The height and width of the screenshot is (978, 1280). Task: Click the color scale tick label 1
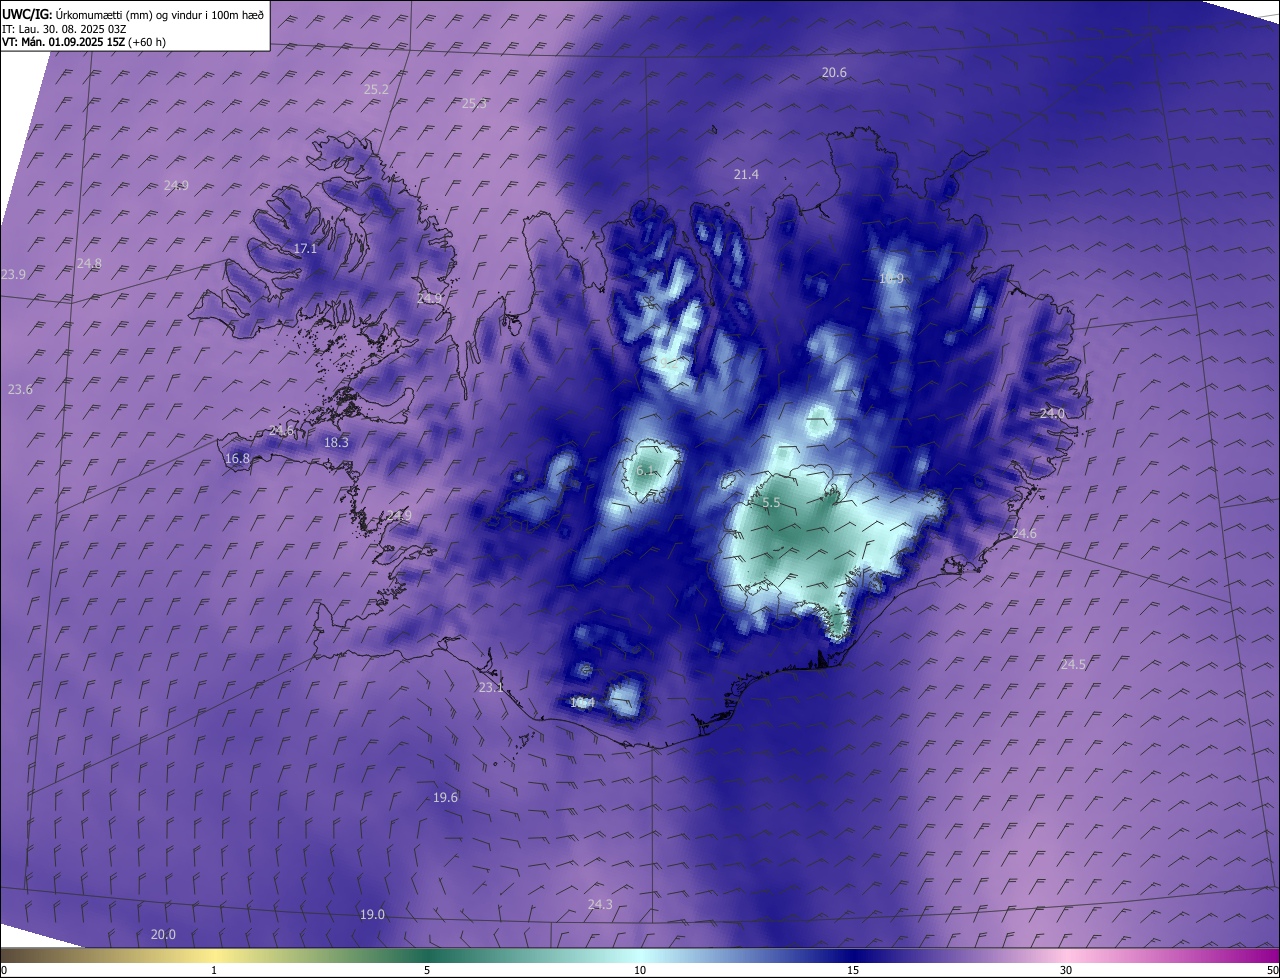[x=214, y=970]
